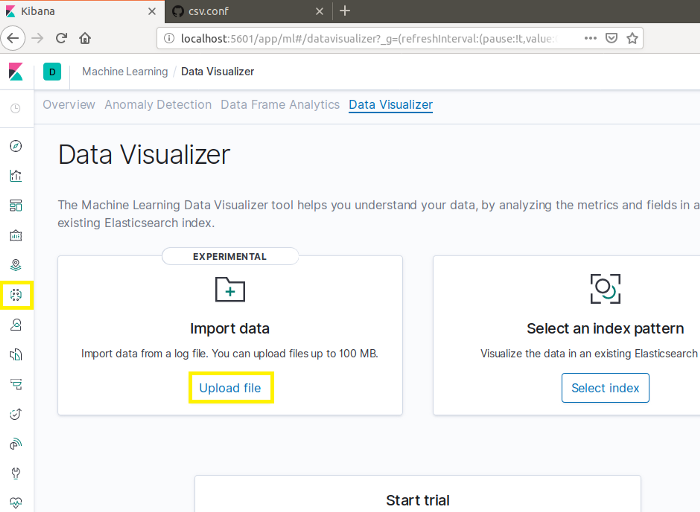Open Recently viewed clock icon
Screen dimensions: 700x512
16,108
